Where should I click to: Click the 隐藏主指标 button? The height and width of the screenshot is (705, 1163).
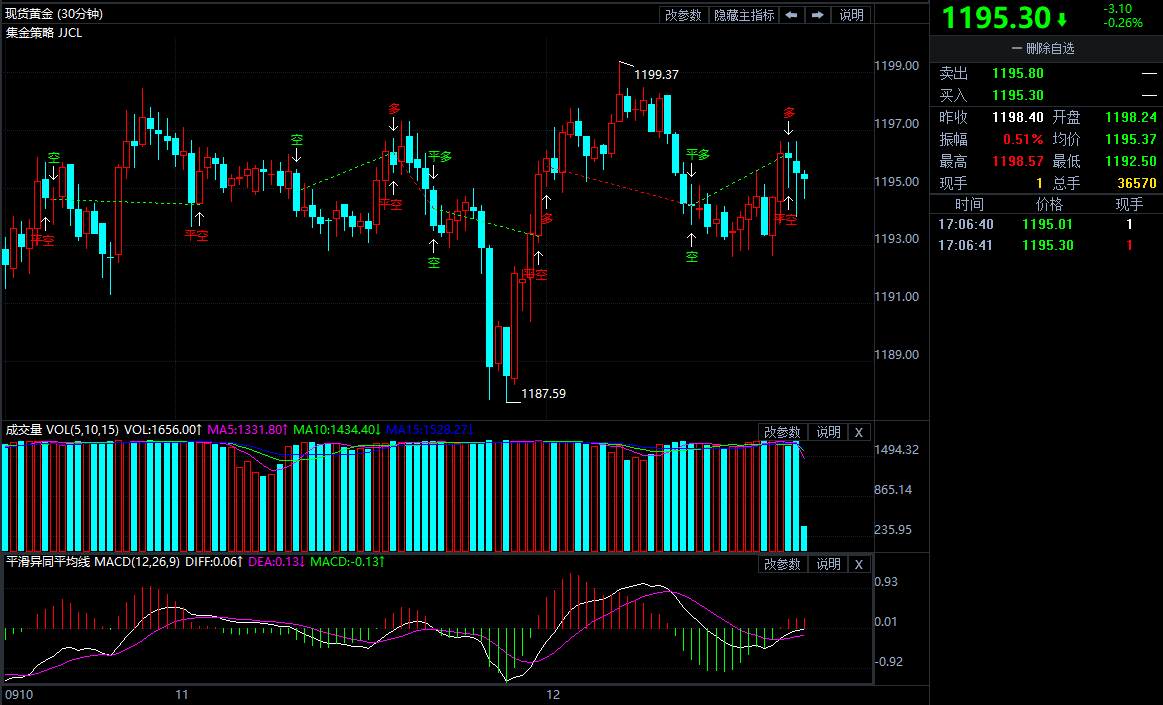pos(743,15)
